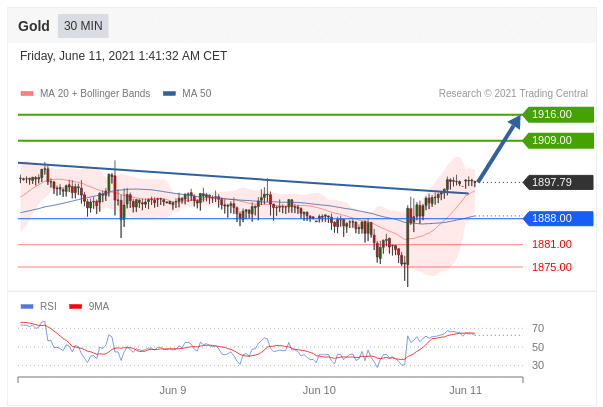Image resolution: width=603 pixels, height=407 pixels.
Task: Select the 1916.00 resistance price label
Action: [558, 114]
